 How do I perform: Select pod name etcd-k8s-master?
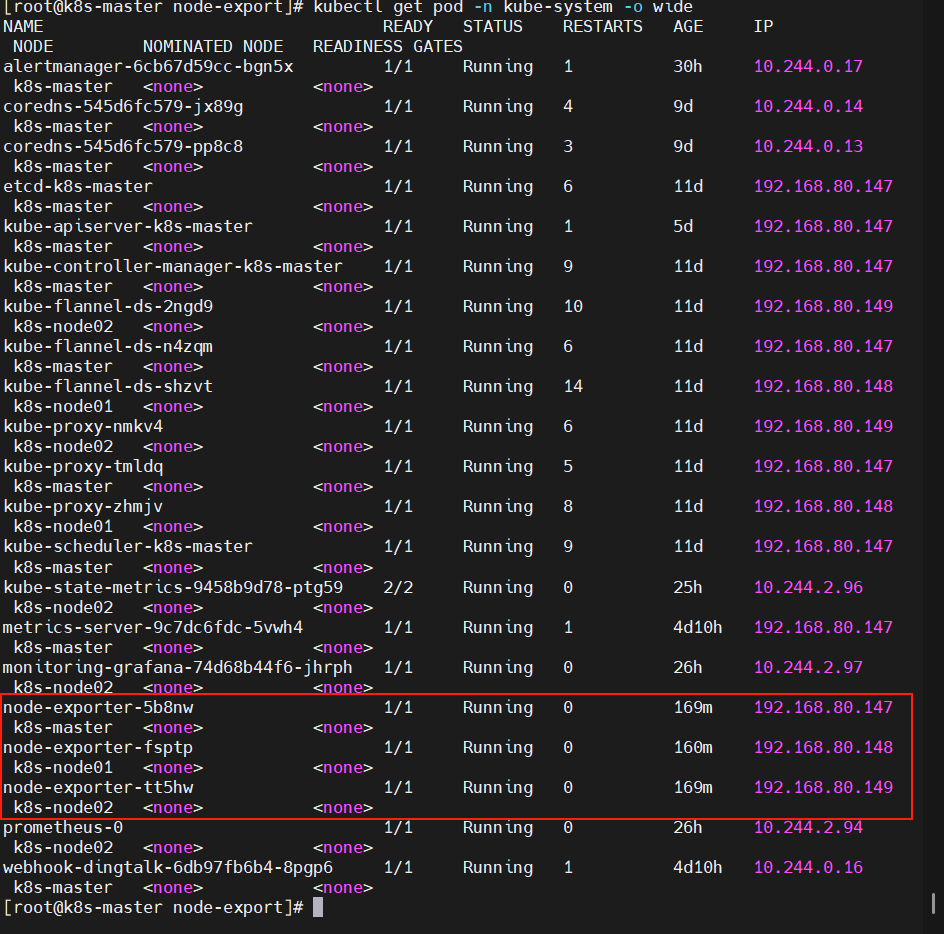[x=78, y=187]
